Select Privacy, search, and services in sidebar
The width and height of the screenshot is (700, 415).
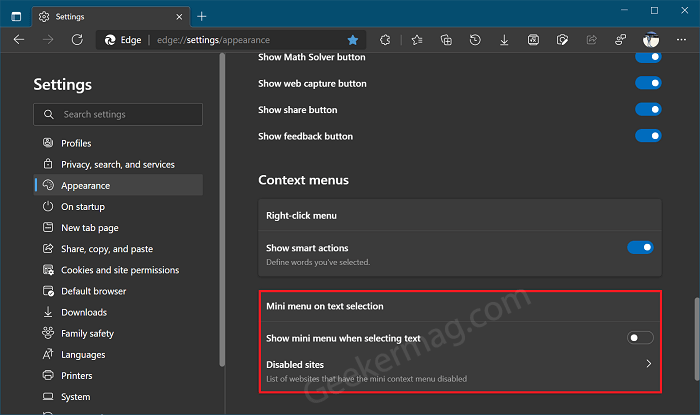click(118, 164)
